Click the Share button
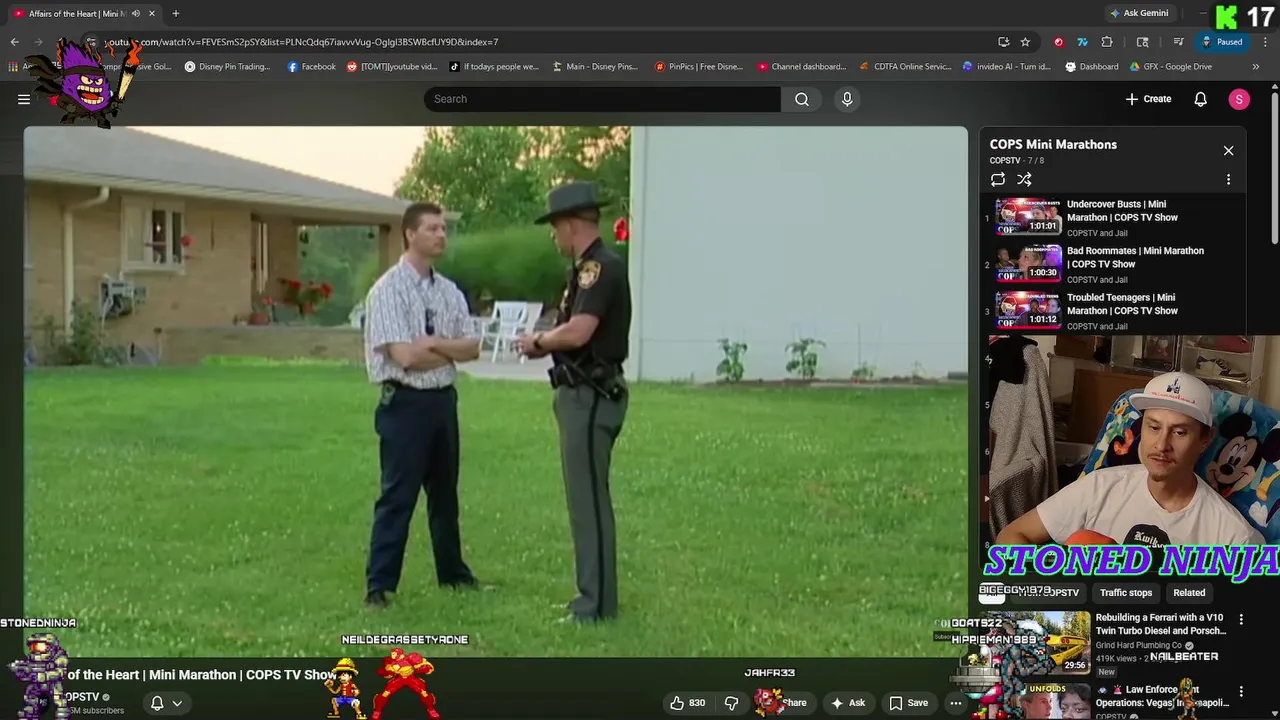The image size is (1280, 720). (x=787, y=703)
